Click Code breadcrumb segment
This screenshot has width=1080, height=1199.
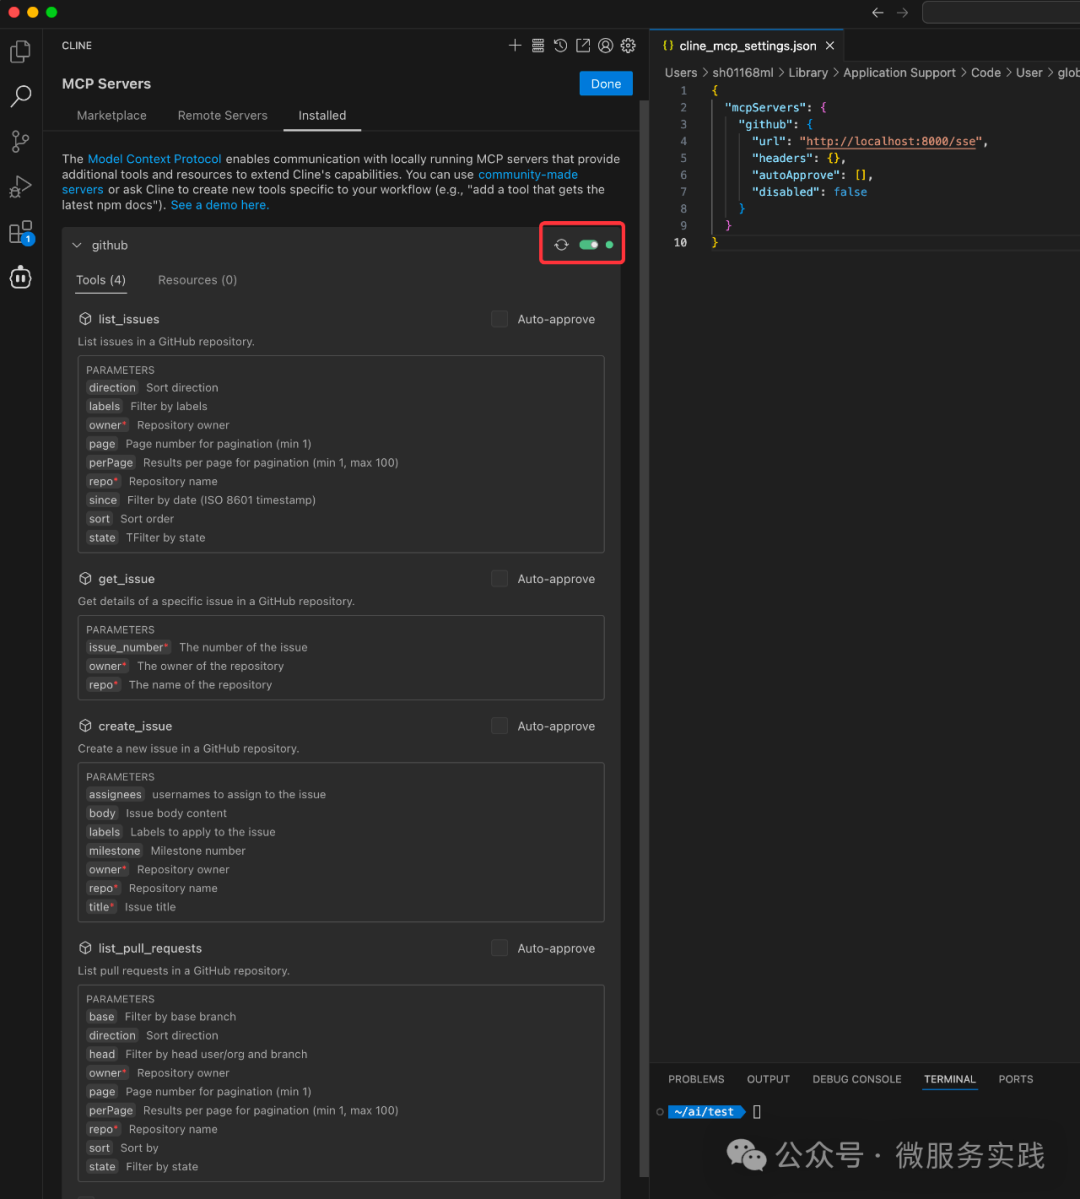pos(986,73)
